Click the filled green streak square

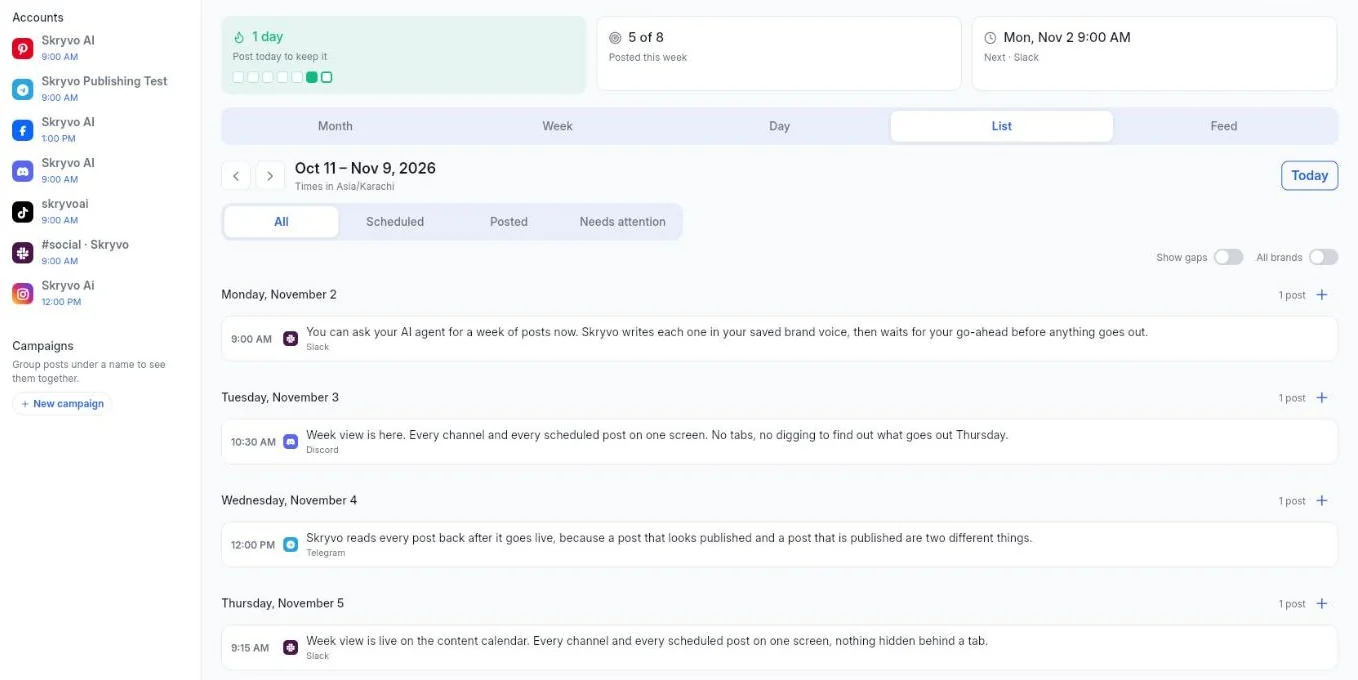click(x=312, y=77)
